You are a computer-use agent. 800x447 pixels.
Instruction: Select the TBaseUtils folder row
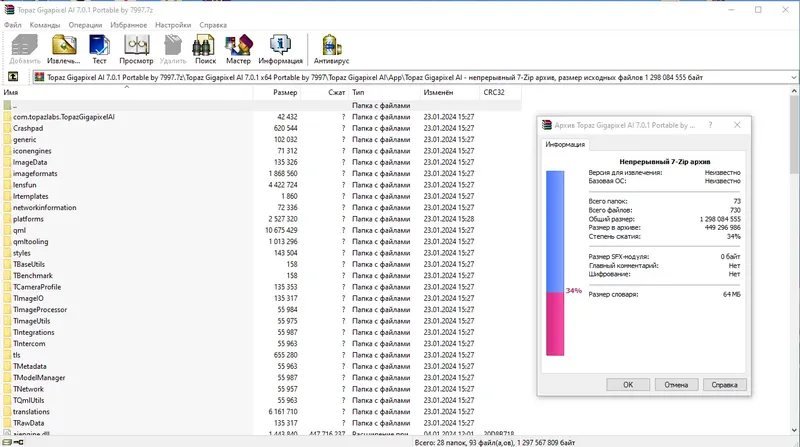pyautogui.click(x=261, y=264)
